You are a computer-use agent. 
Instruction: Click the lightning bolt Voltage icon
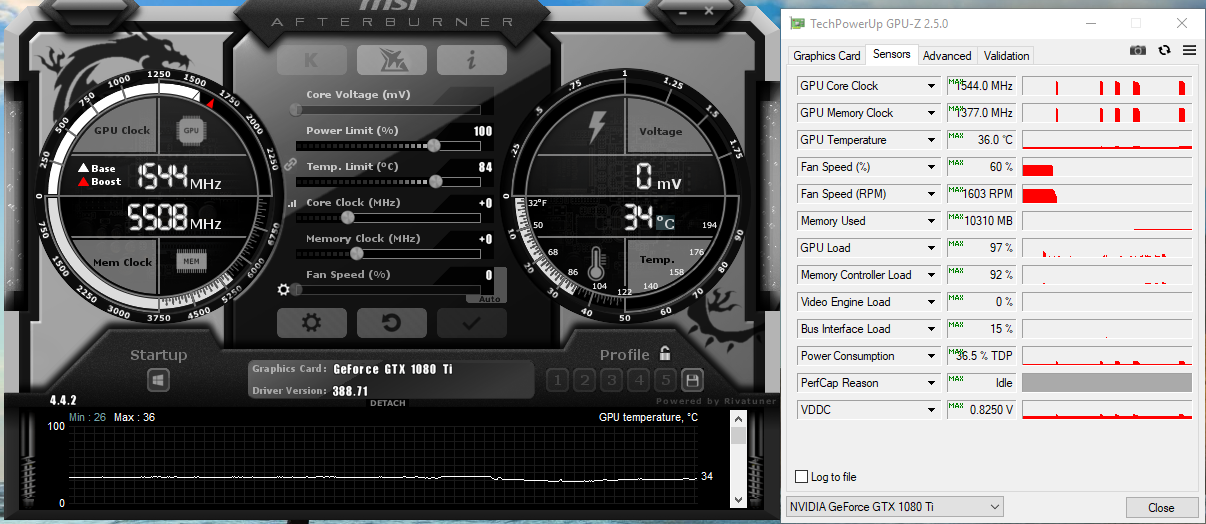597,127
